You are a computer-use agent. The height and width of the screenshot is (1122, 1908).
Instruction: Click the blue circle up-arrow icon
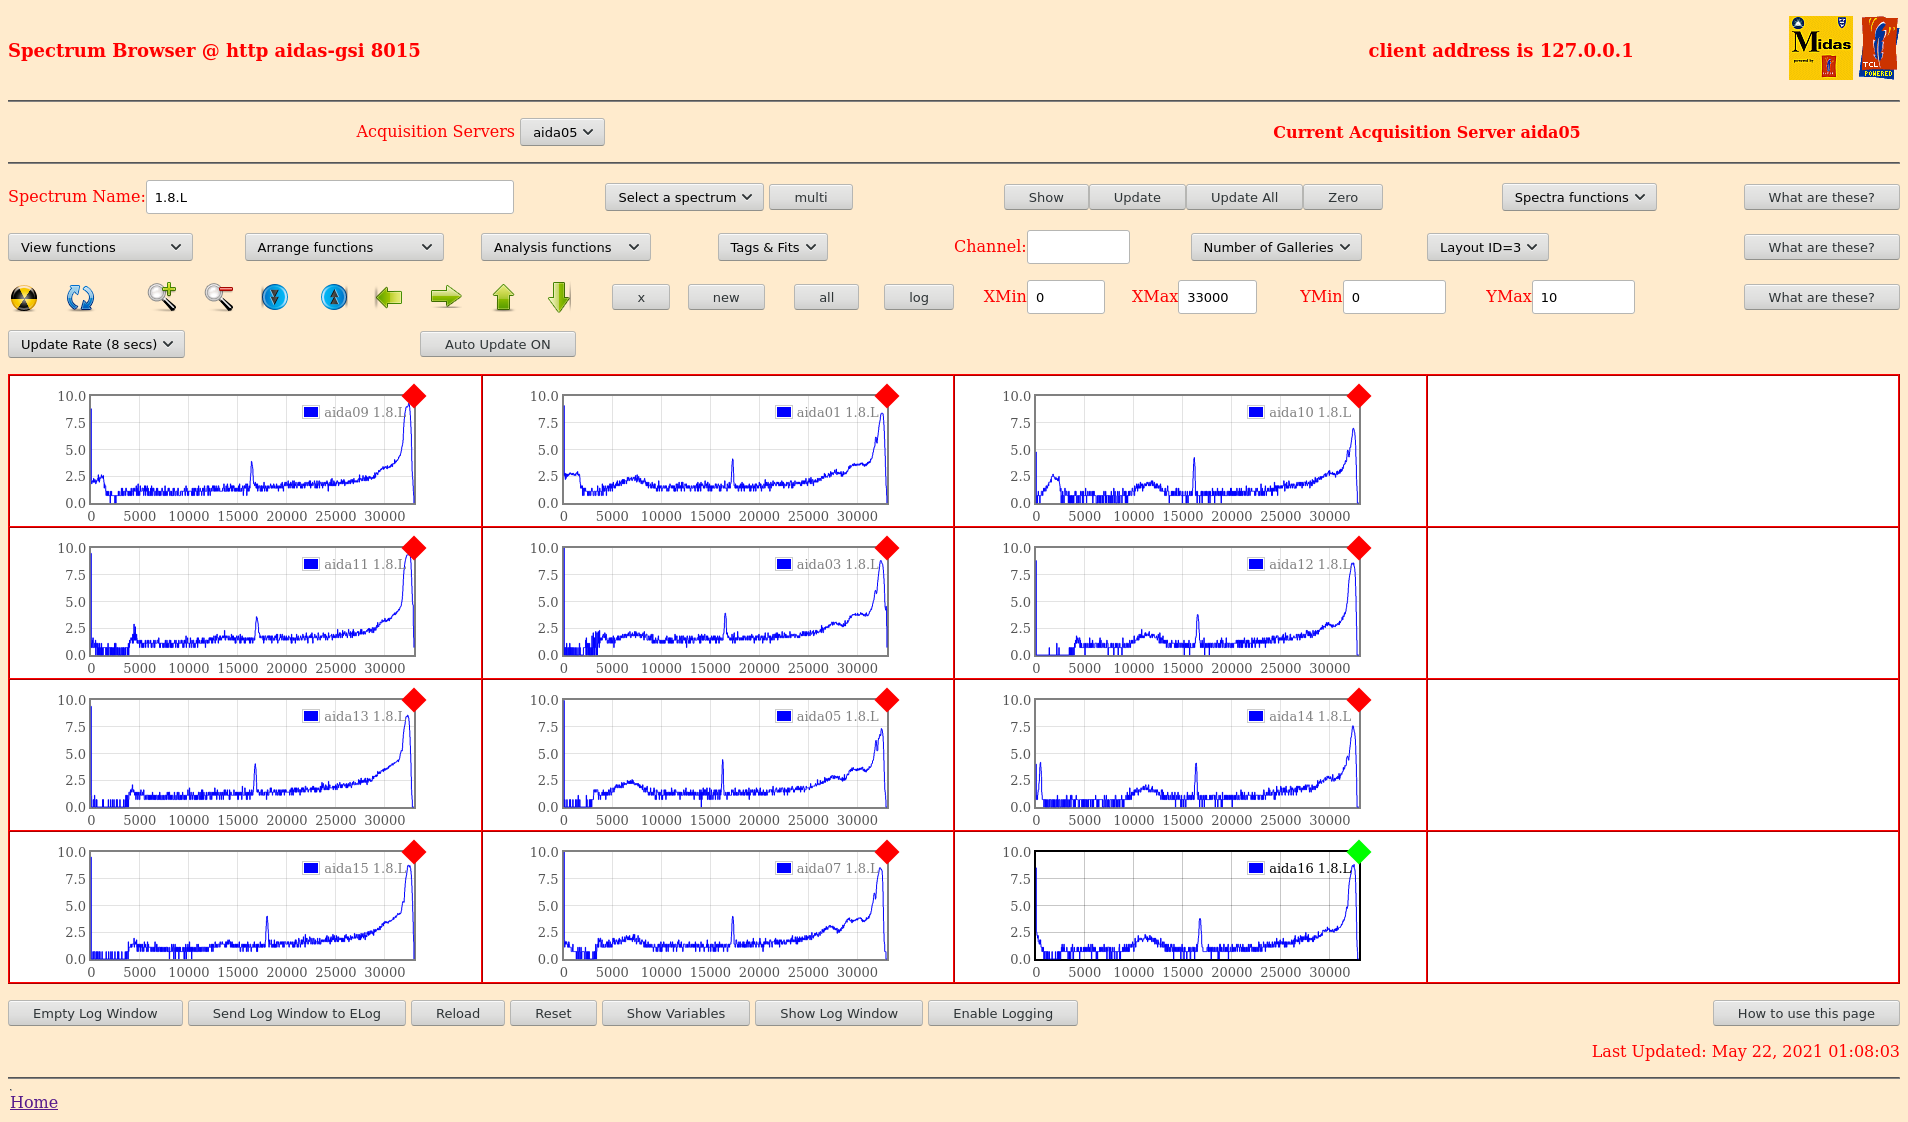pos(334,297)
